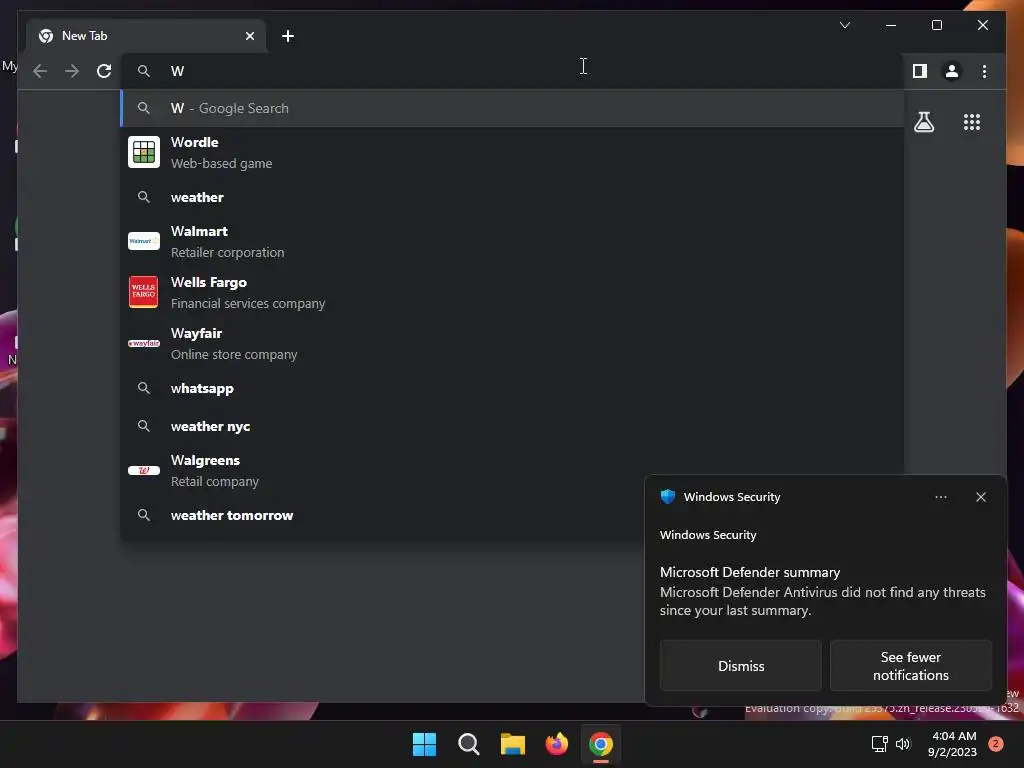Select the Wordle suggestion
This screenshot has width=1024, height=768.
tap(513, 152)
